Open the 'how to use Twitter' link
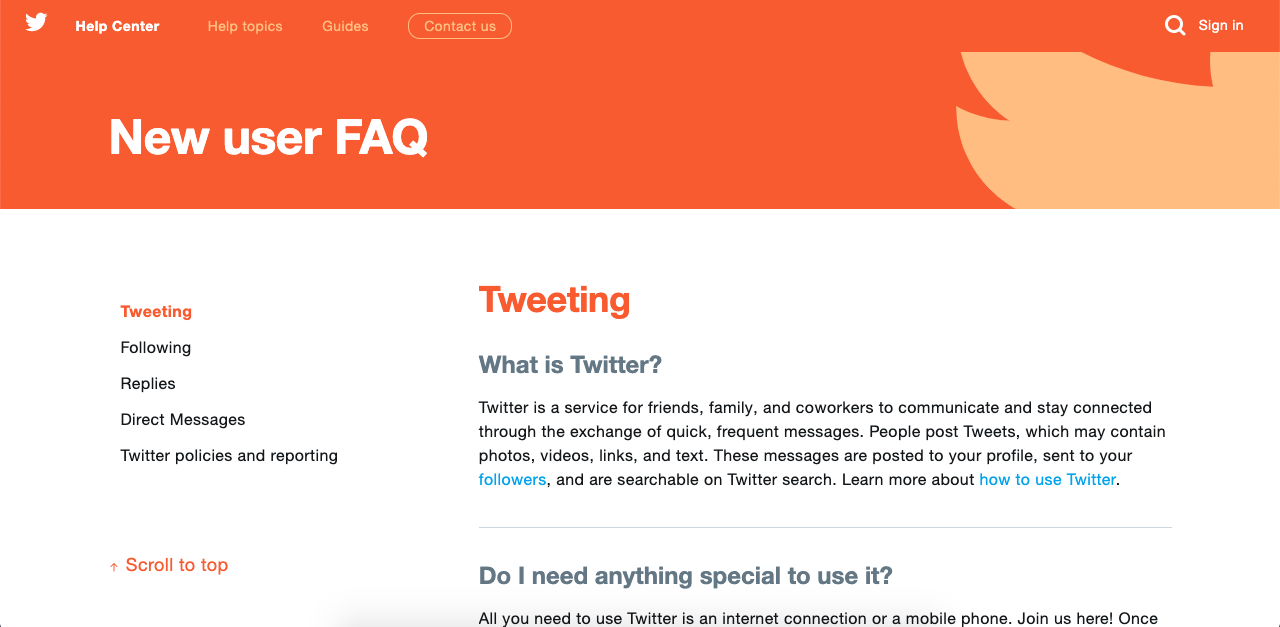 (x=1047, y=479)
